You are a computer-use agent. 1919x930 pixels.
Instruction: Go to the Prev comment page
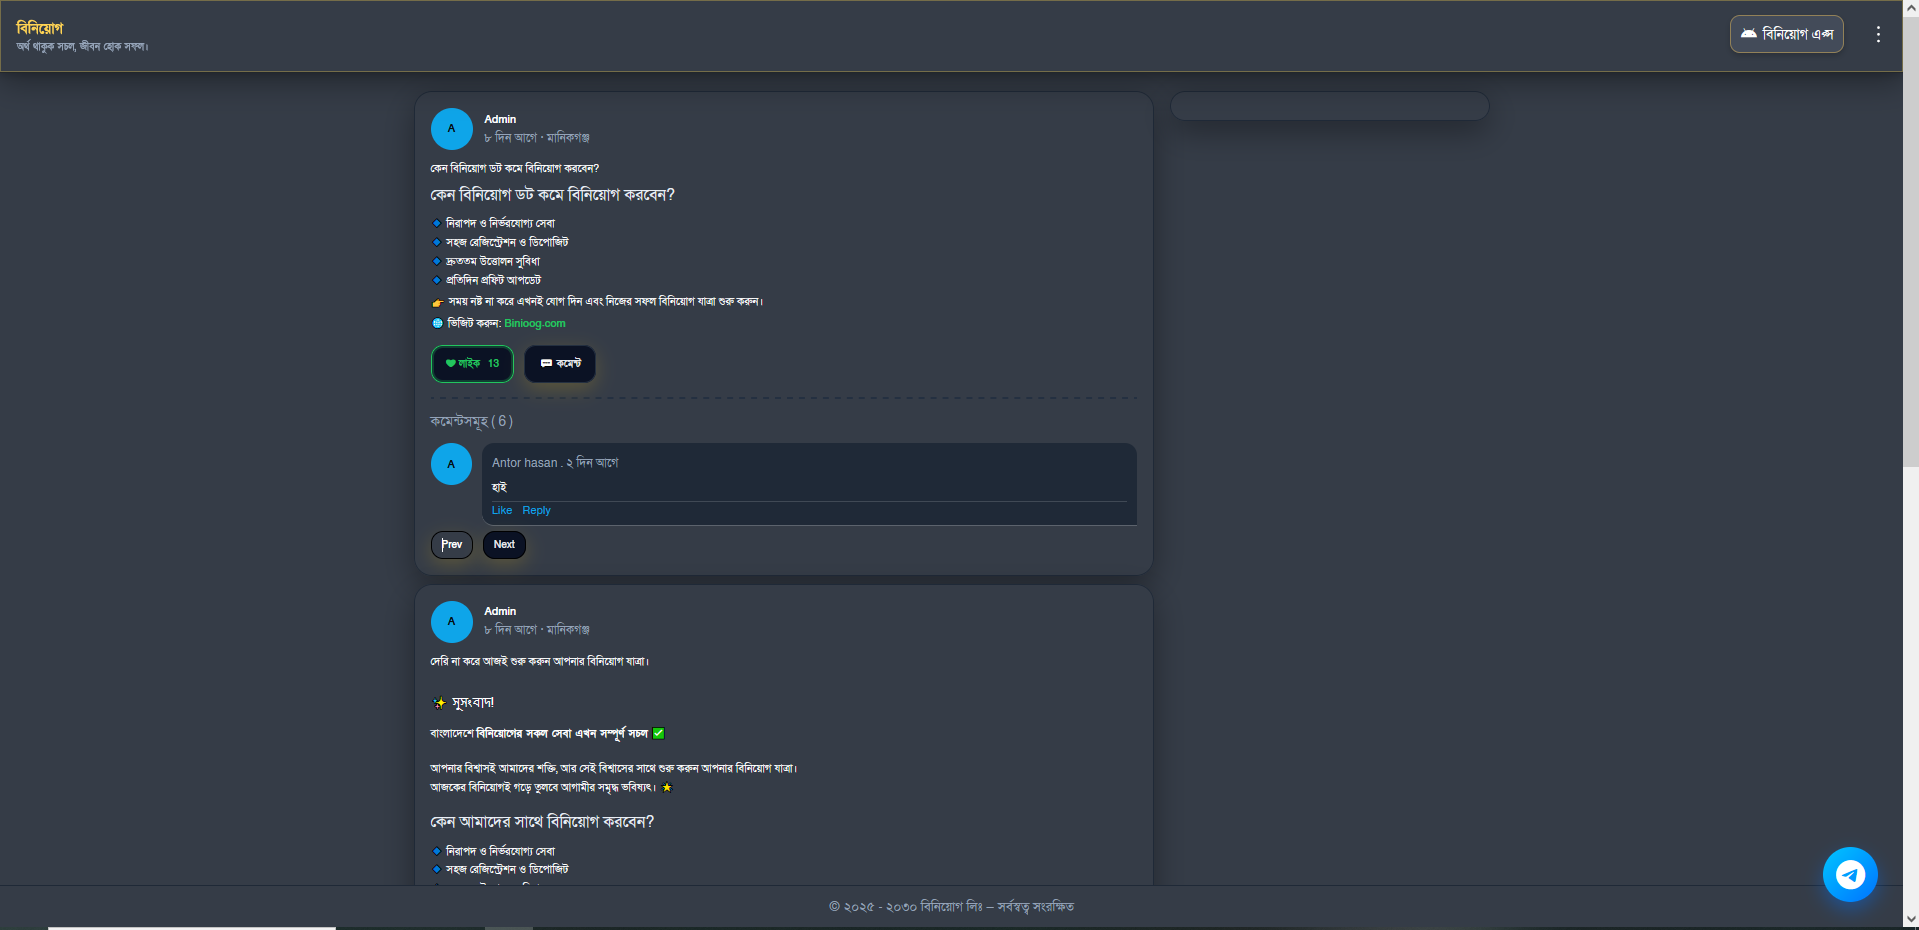pos(451,545)
